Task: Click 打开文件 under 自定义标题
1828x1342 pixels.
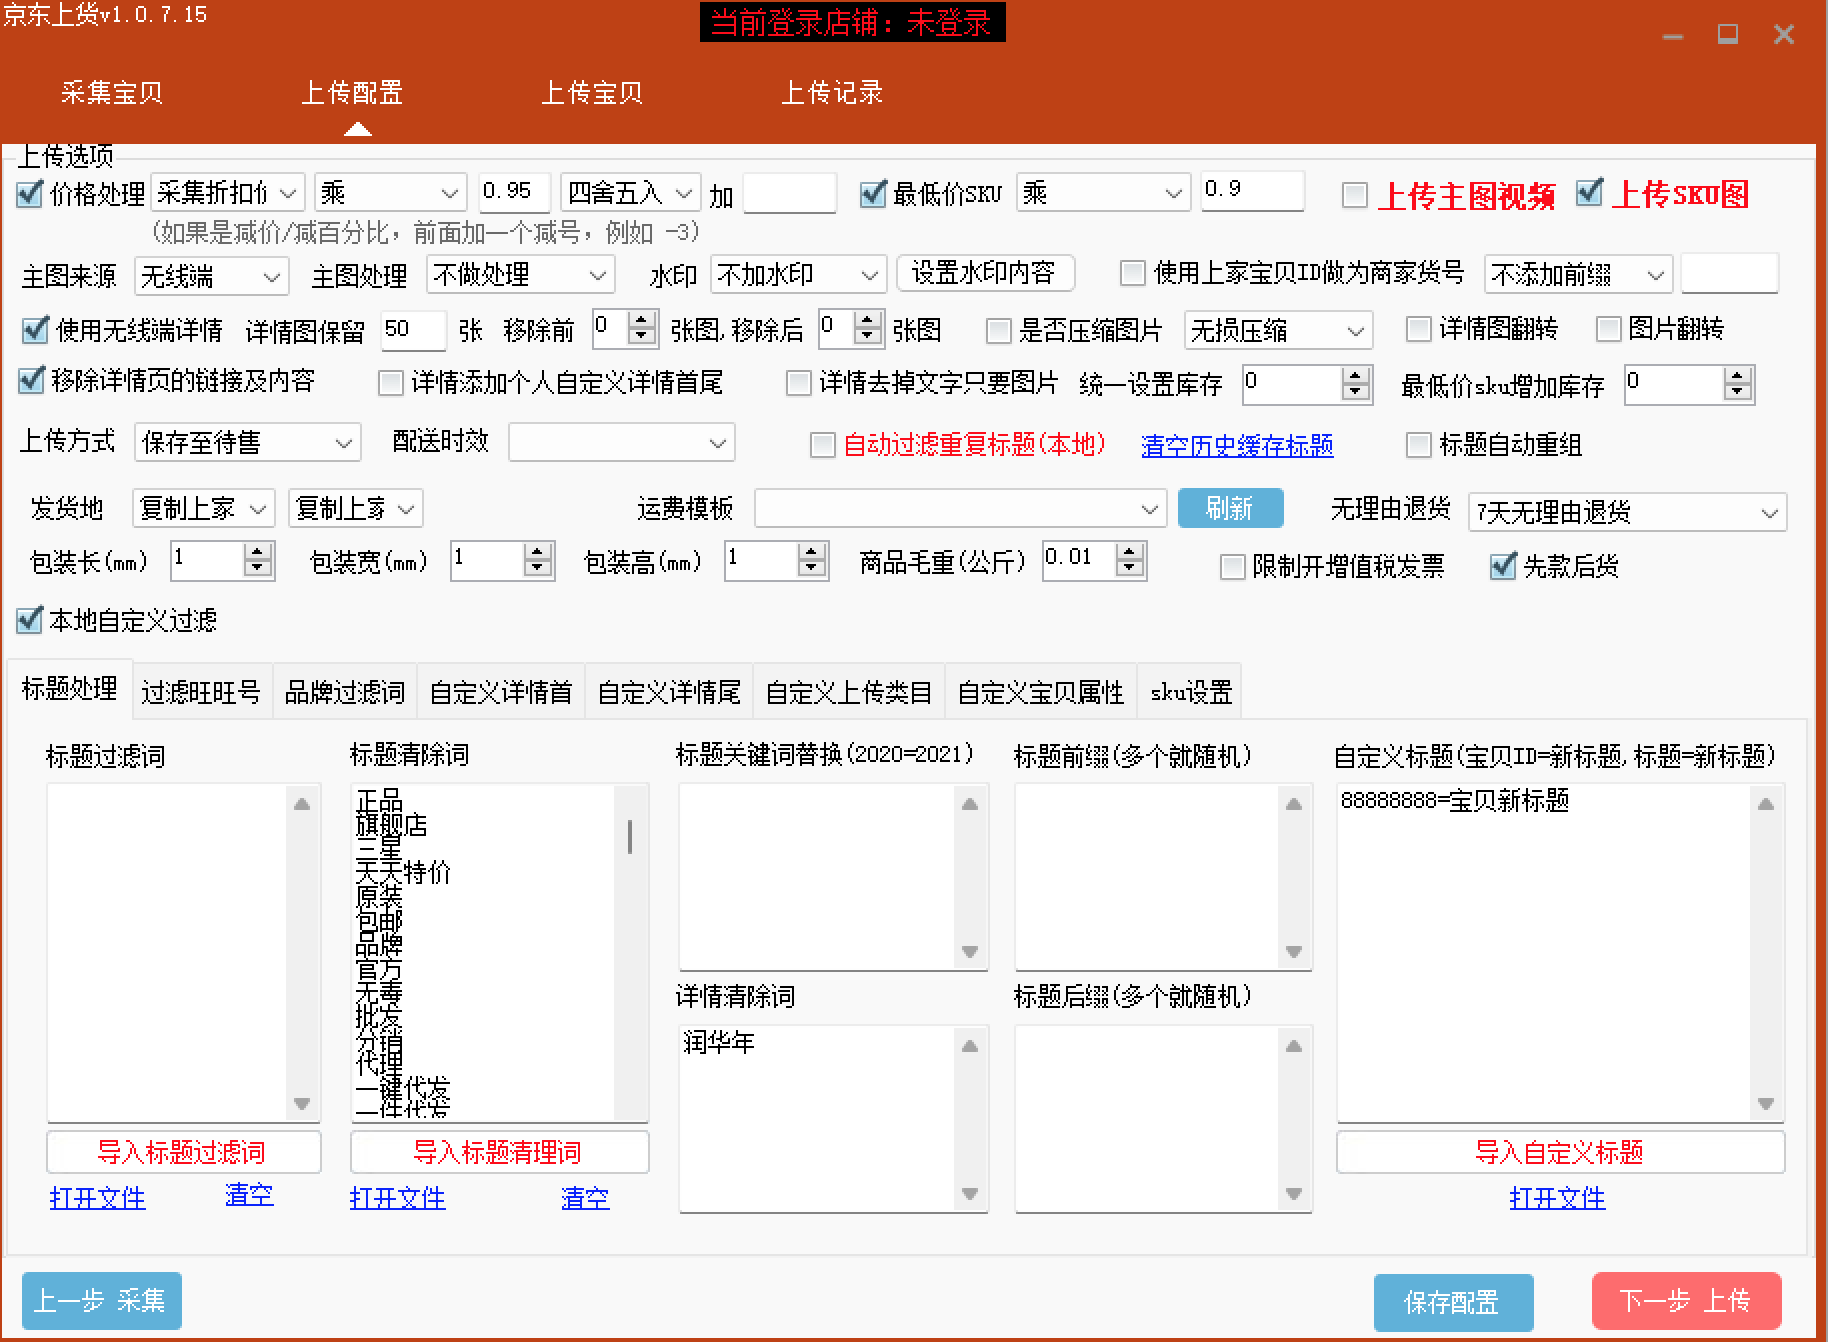Action: (1557, 1197)
